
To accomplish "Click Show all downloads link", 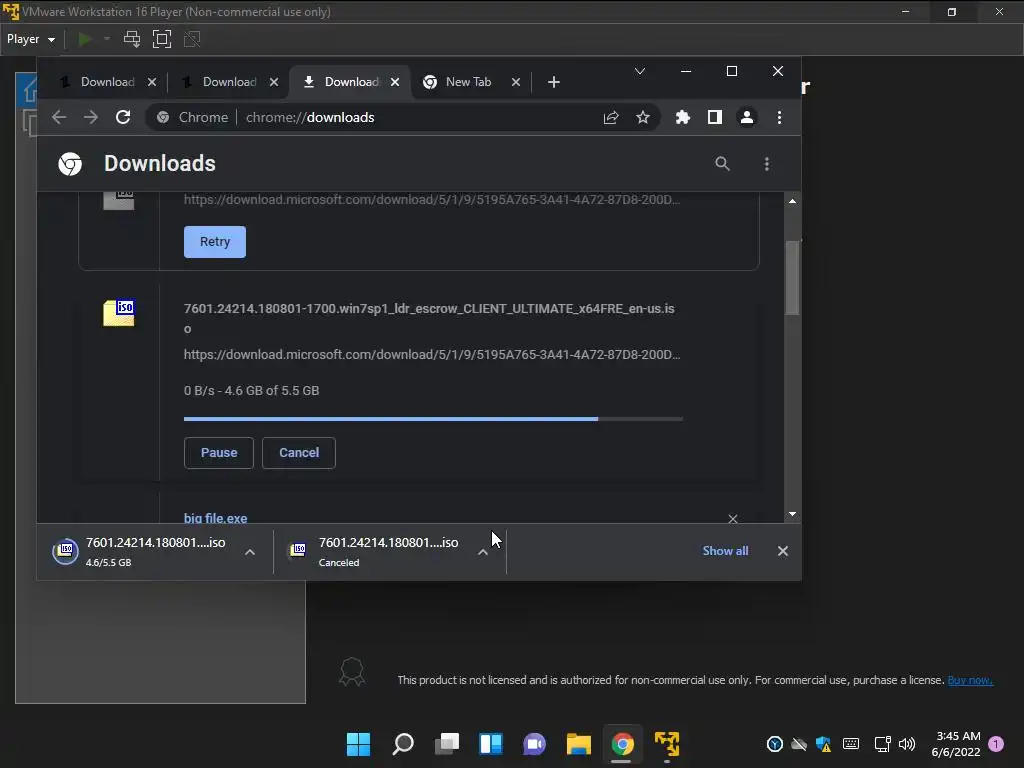I will click(x=725, y=551).
